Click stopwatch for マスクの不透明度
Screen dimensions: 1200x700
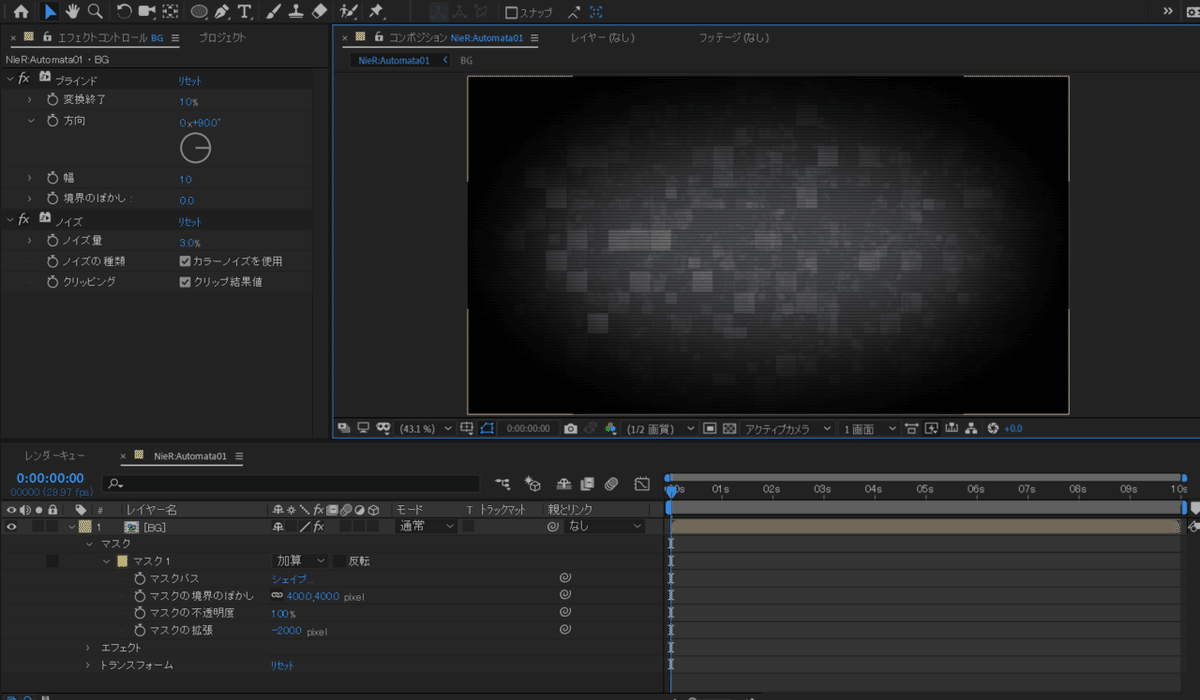tap(140, 613)
